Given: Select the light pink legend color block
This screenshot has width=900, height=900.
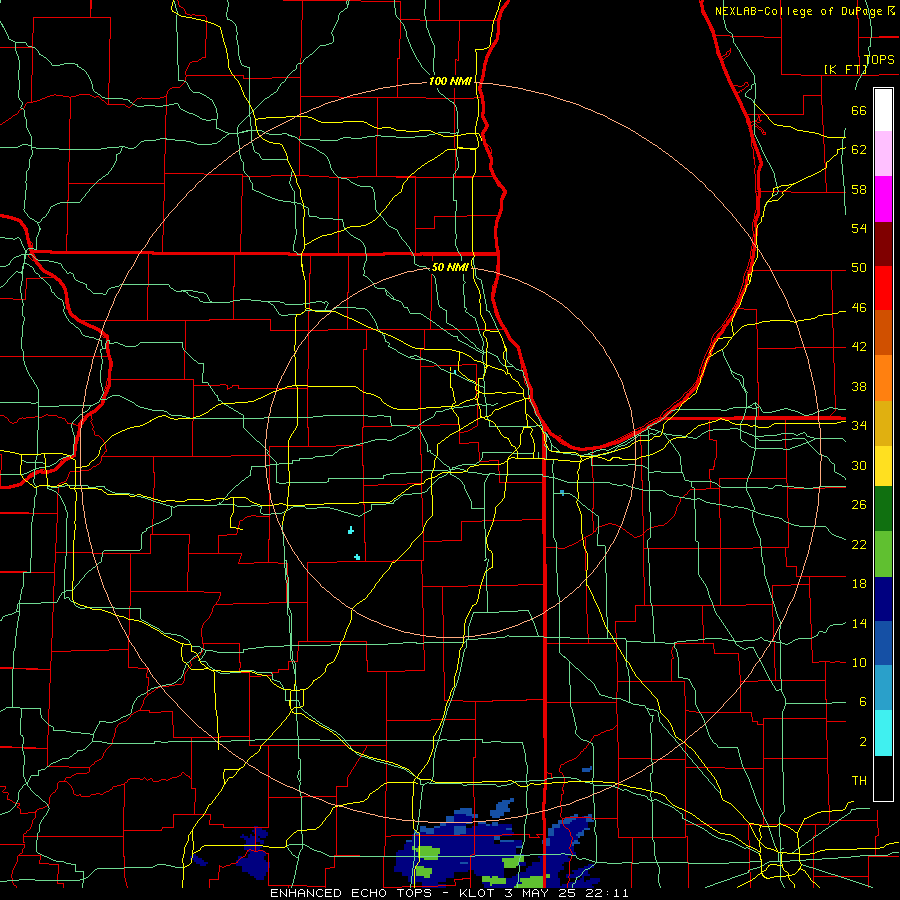Looking at the screenshot, I should [x=883, y=154].
